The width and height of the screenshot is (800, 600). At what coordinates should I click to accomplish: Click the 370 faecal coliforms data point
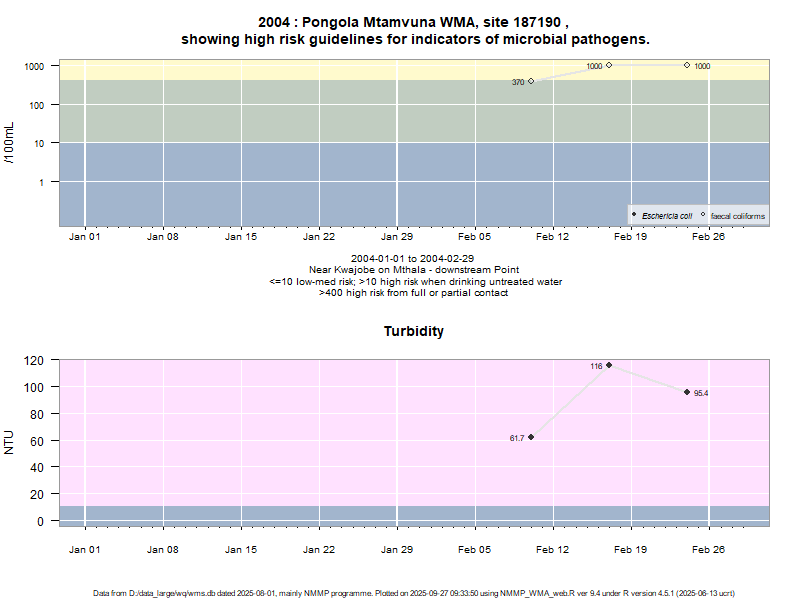531,81
